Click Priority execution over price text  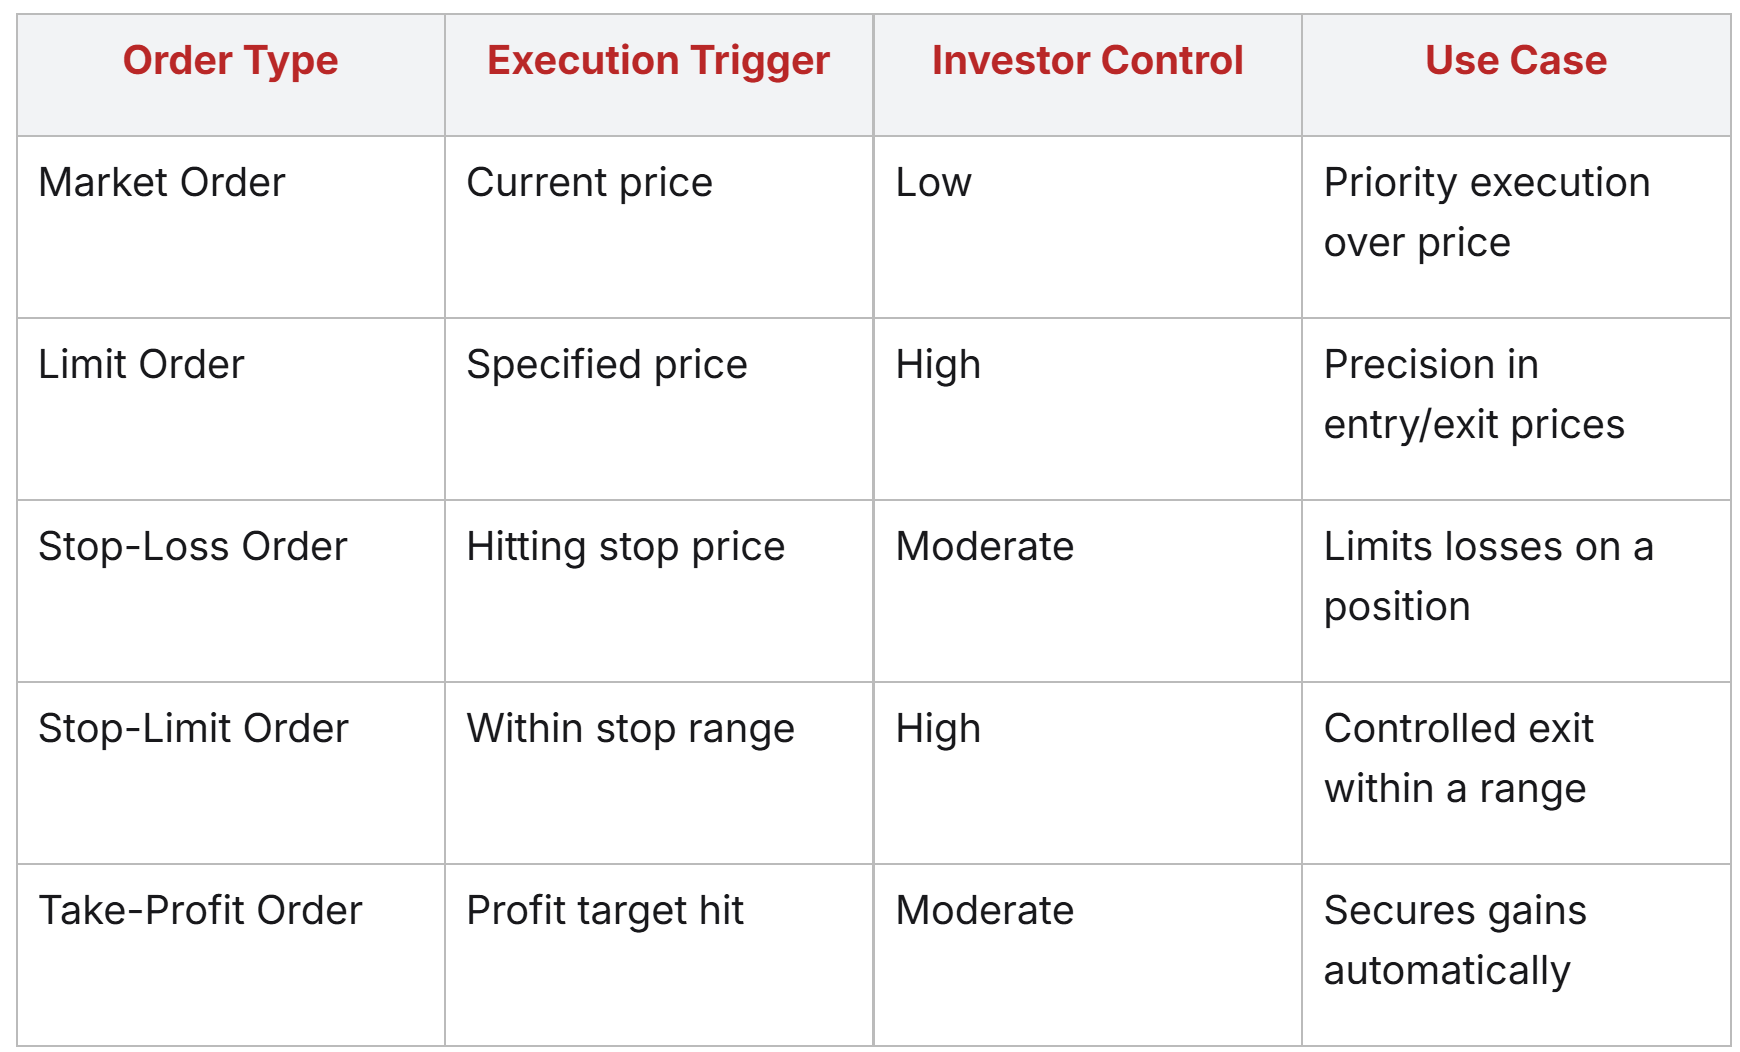click(1487, 213)
